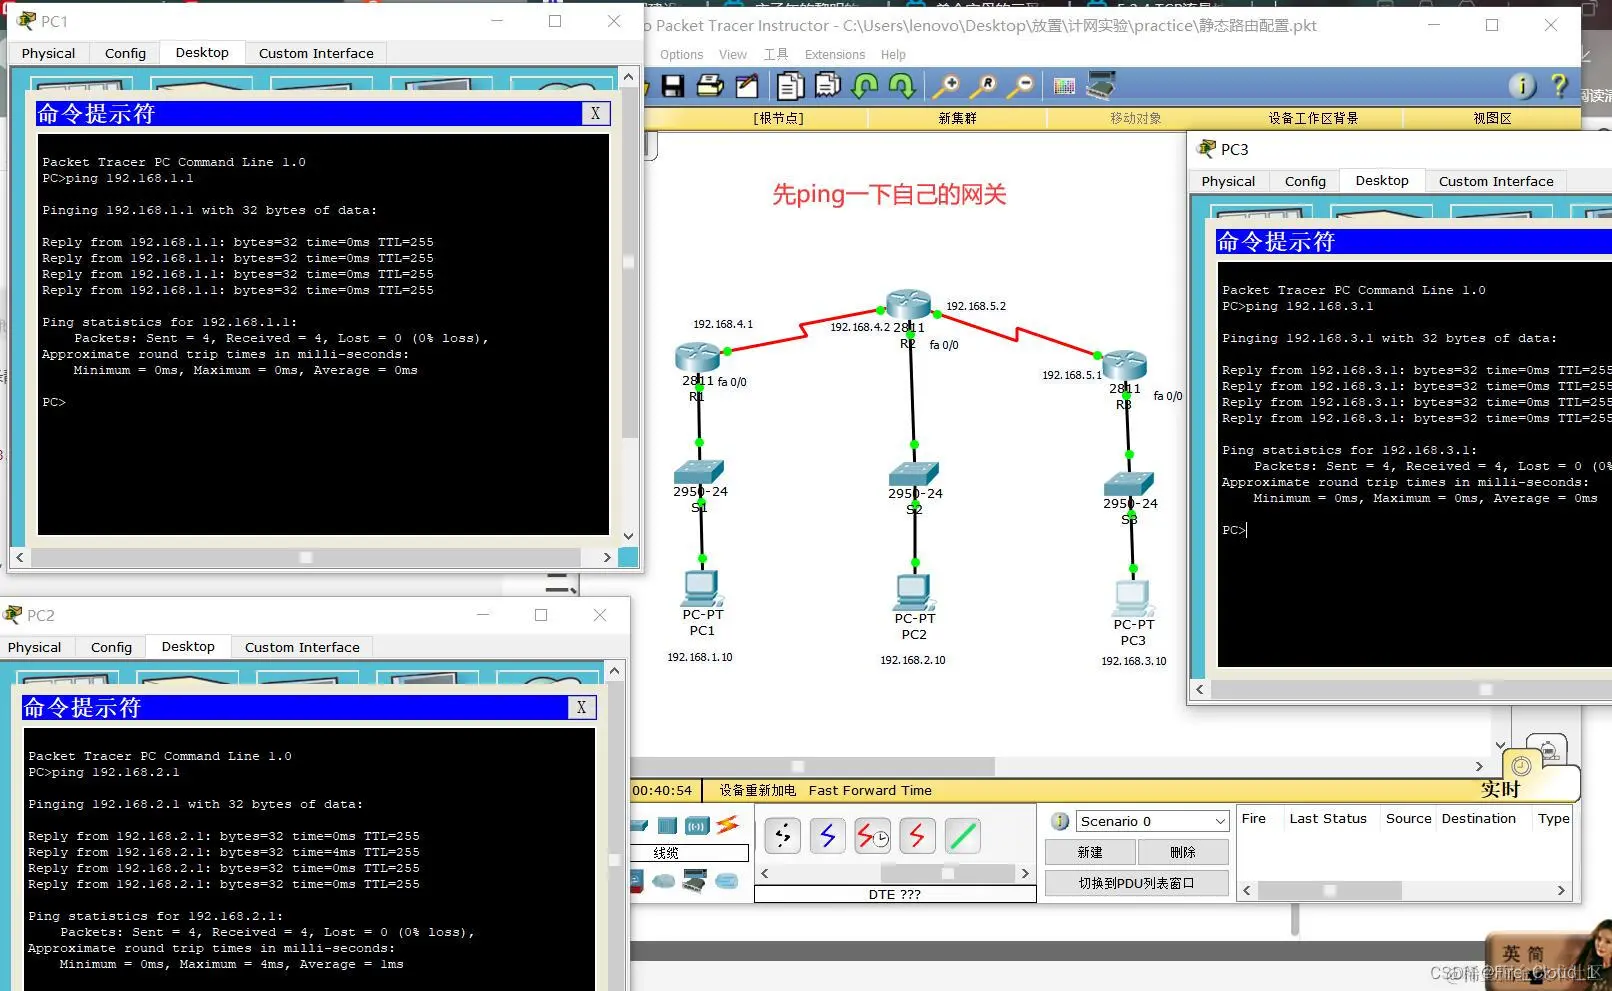Click router R1 in the topology
The height and width of the screenshot is (991, 1612).
pyautogui.click(x=697, y=357)
